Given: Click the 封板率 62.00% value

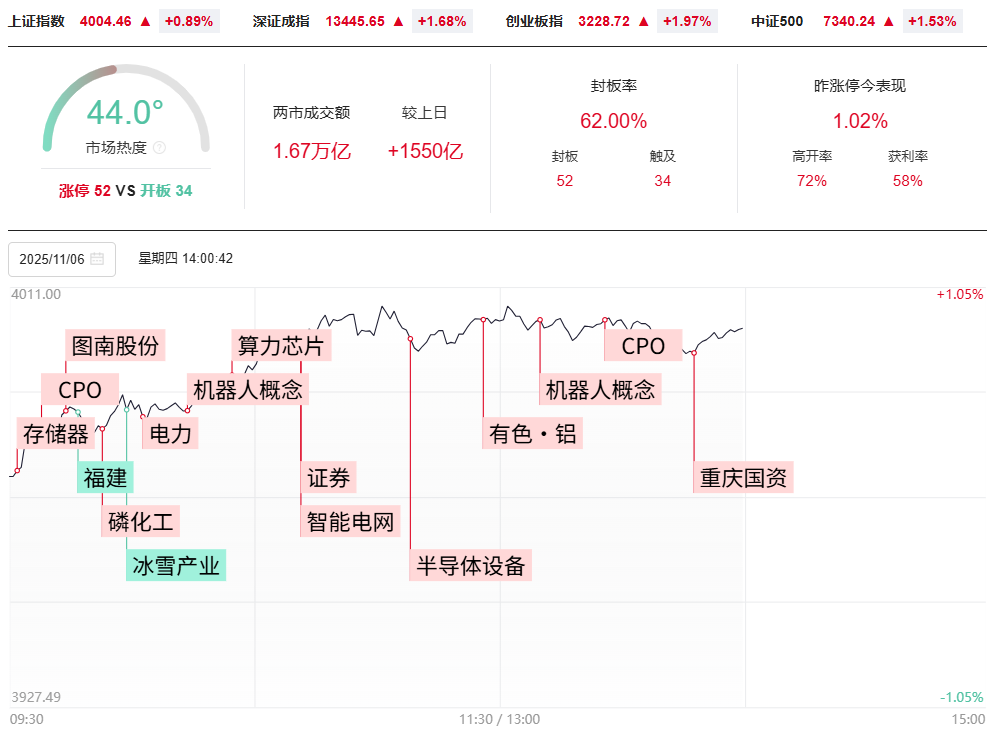Looking at the screenshot, I should [x=613, y=121].
